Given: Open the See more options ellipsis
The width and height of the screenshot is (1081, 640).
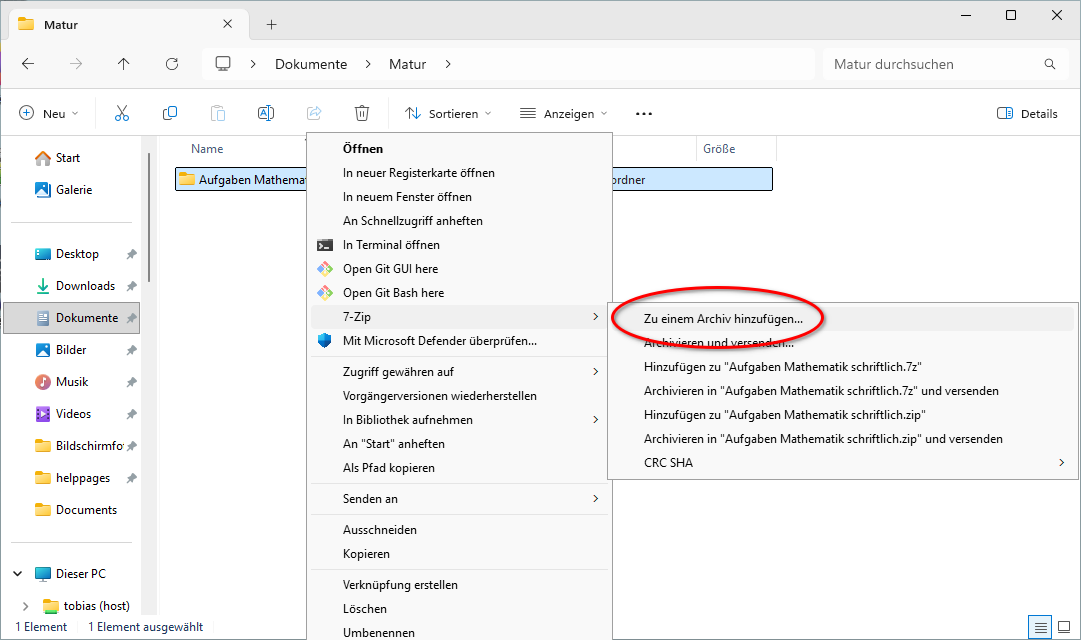Looking at the screenshot, I should pyautogui.click(x=644, y=114).
